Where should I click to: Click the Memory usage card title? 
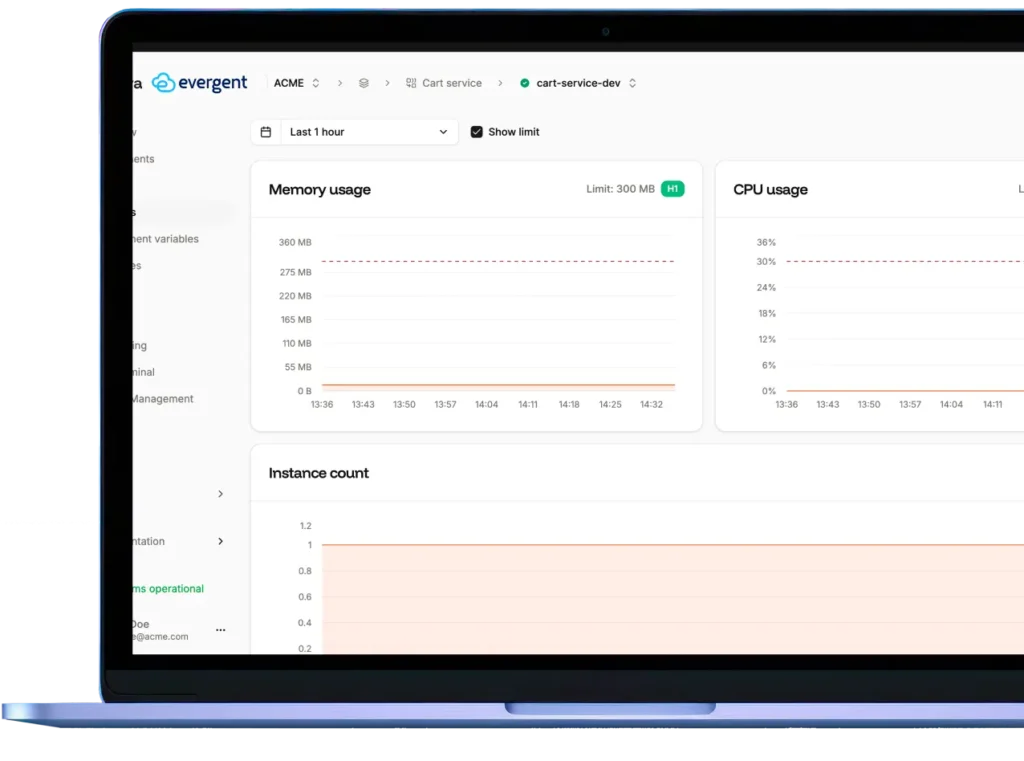(319, 190)
